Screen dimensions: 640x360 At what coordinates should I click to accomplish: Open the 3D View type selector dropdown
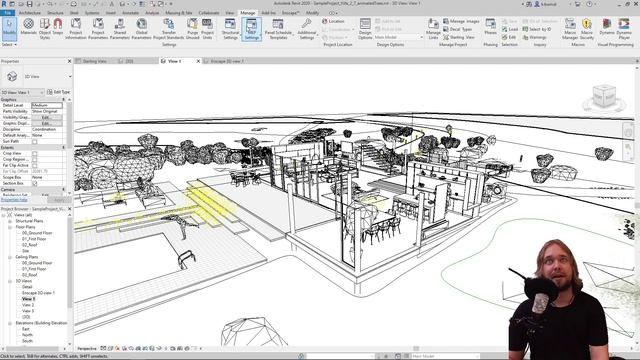point(70,77)
